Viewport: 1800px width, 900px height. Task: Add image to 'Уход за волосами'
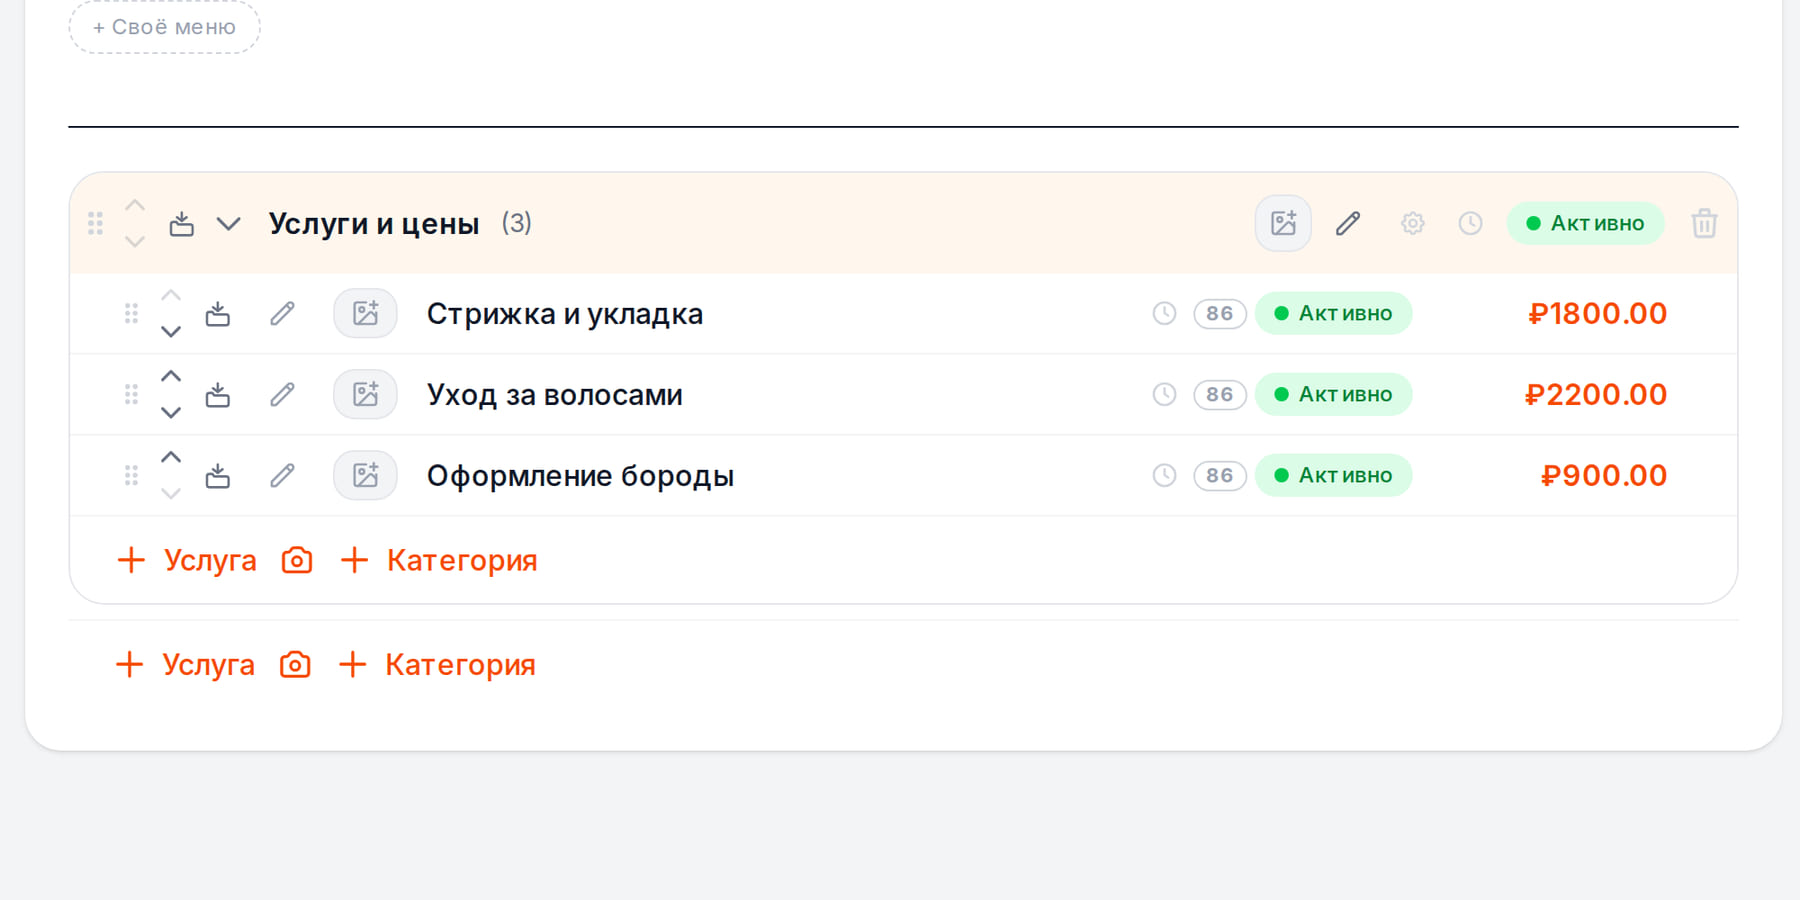[365, 394]
